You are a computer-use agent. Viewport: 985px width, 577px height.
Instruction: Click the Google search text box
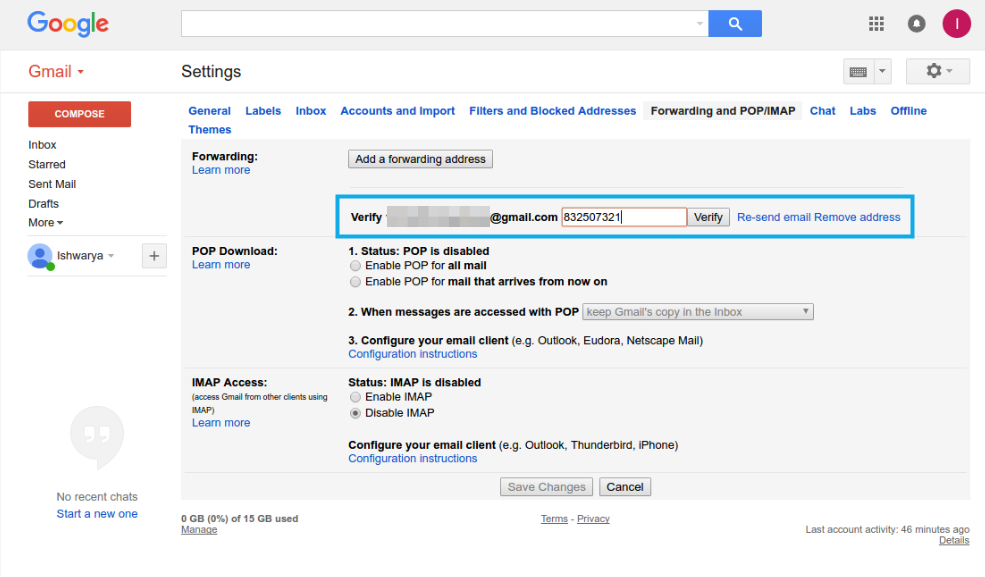pyautogui.click(x=444, y=24)
